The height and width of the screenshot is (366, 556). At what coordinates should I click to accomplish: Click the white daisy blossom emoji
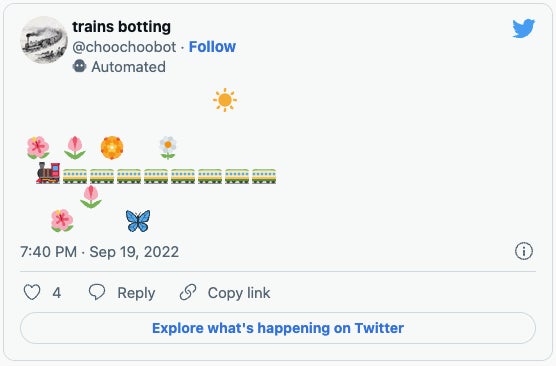click(x=168, y=148)
